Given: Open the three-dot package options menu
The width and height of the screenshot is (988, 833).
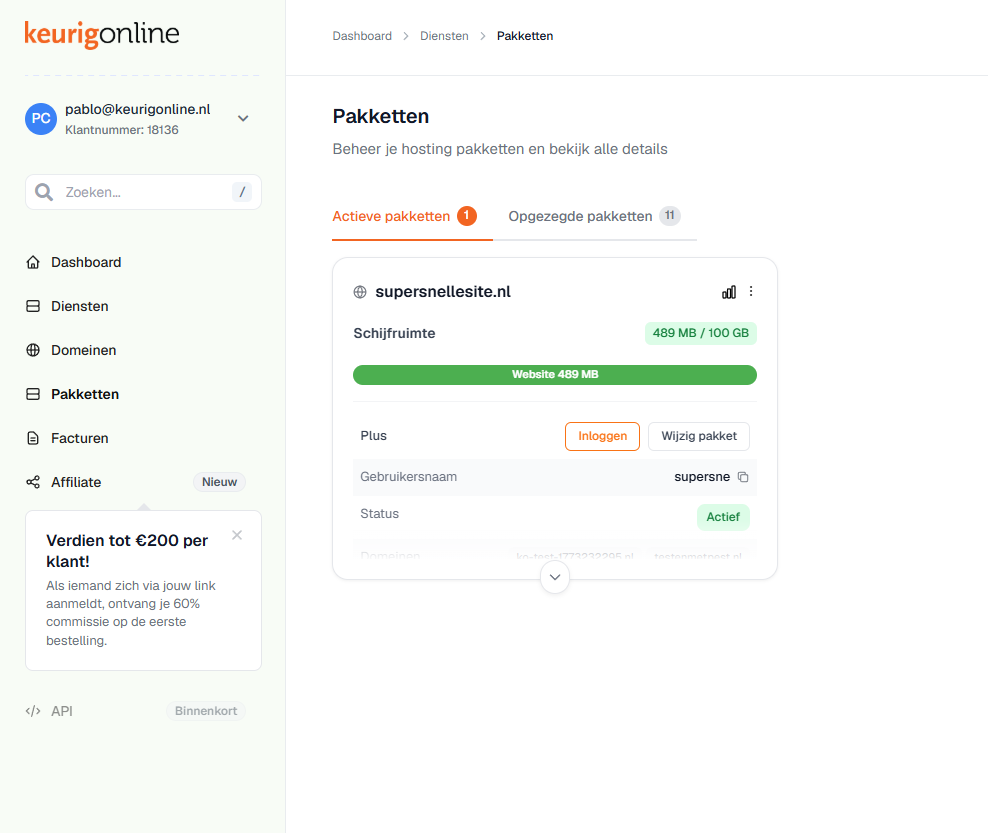Looking at the screenshot, I should [x=750, y=291].
